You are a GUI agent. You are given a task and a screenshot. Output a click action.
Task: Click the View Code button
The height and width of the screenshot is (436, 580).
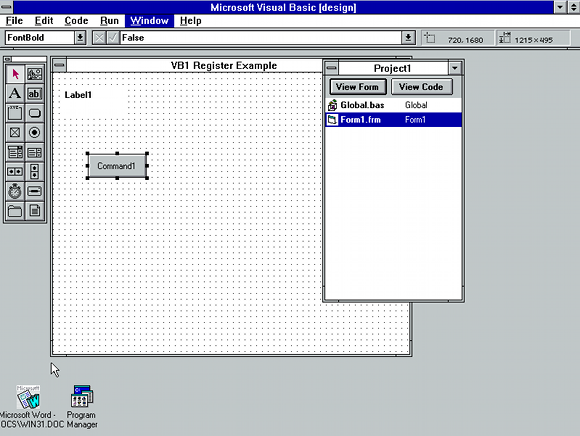tap(421, 87)
